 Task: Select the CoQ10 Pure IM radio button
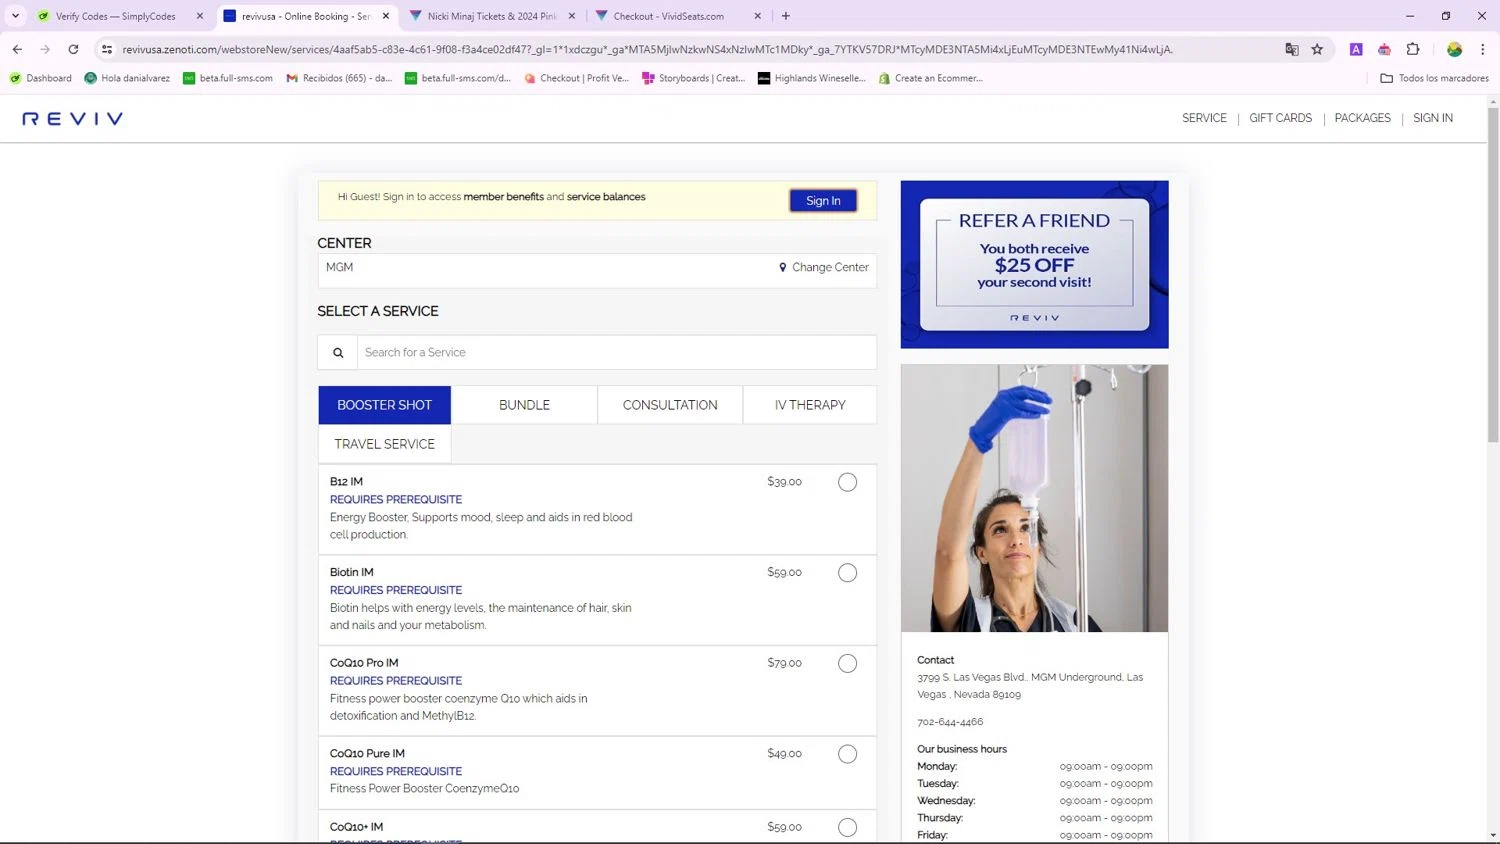(847, 754)
